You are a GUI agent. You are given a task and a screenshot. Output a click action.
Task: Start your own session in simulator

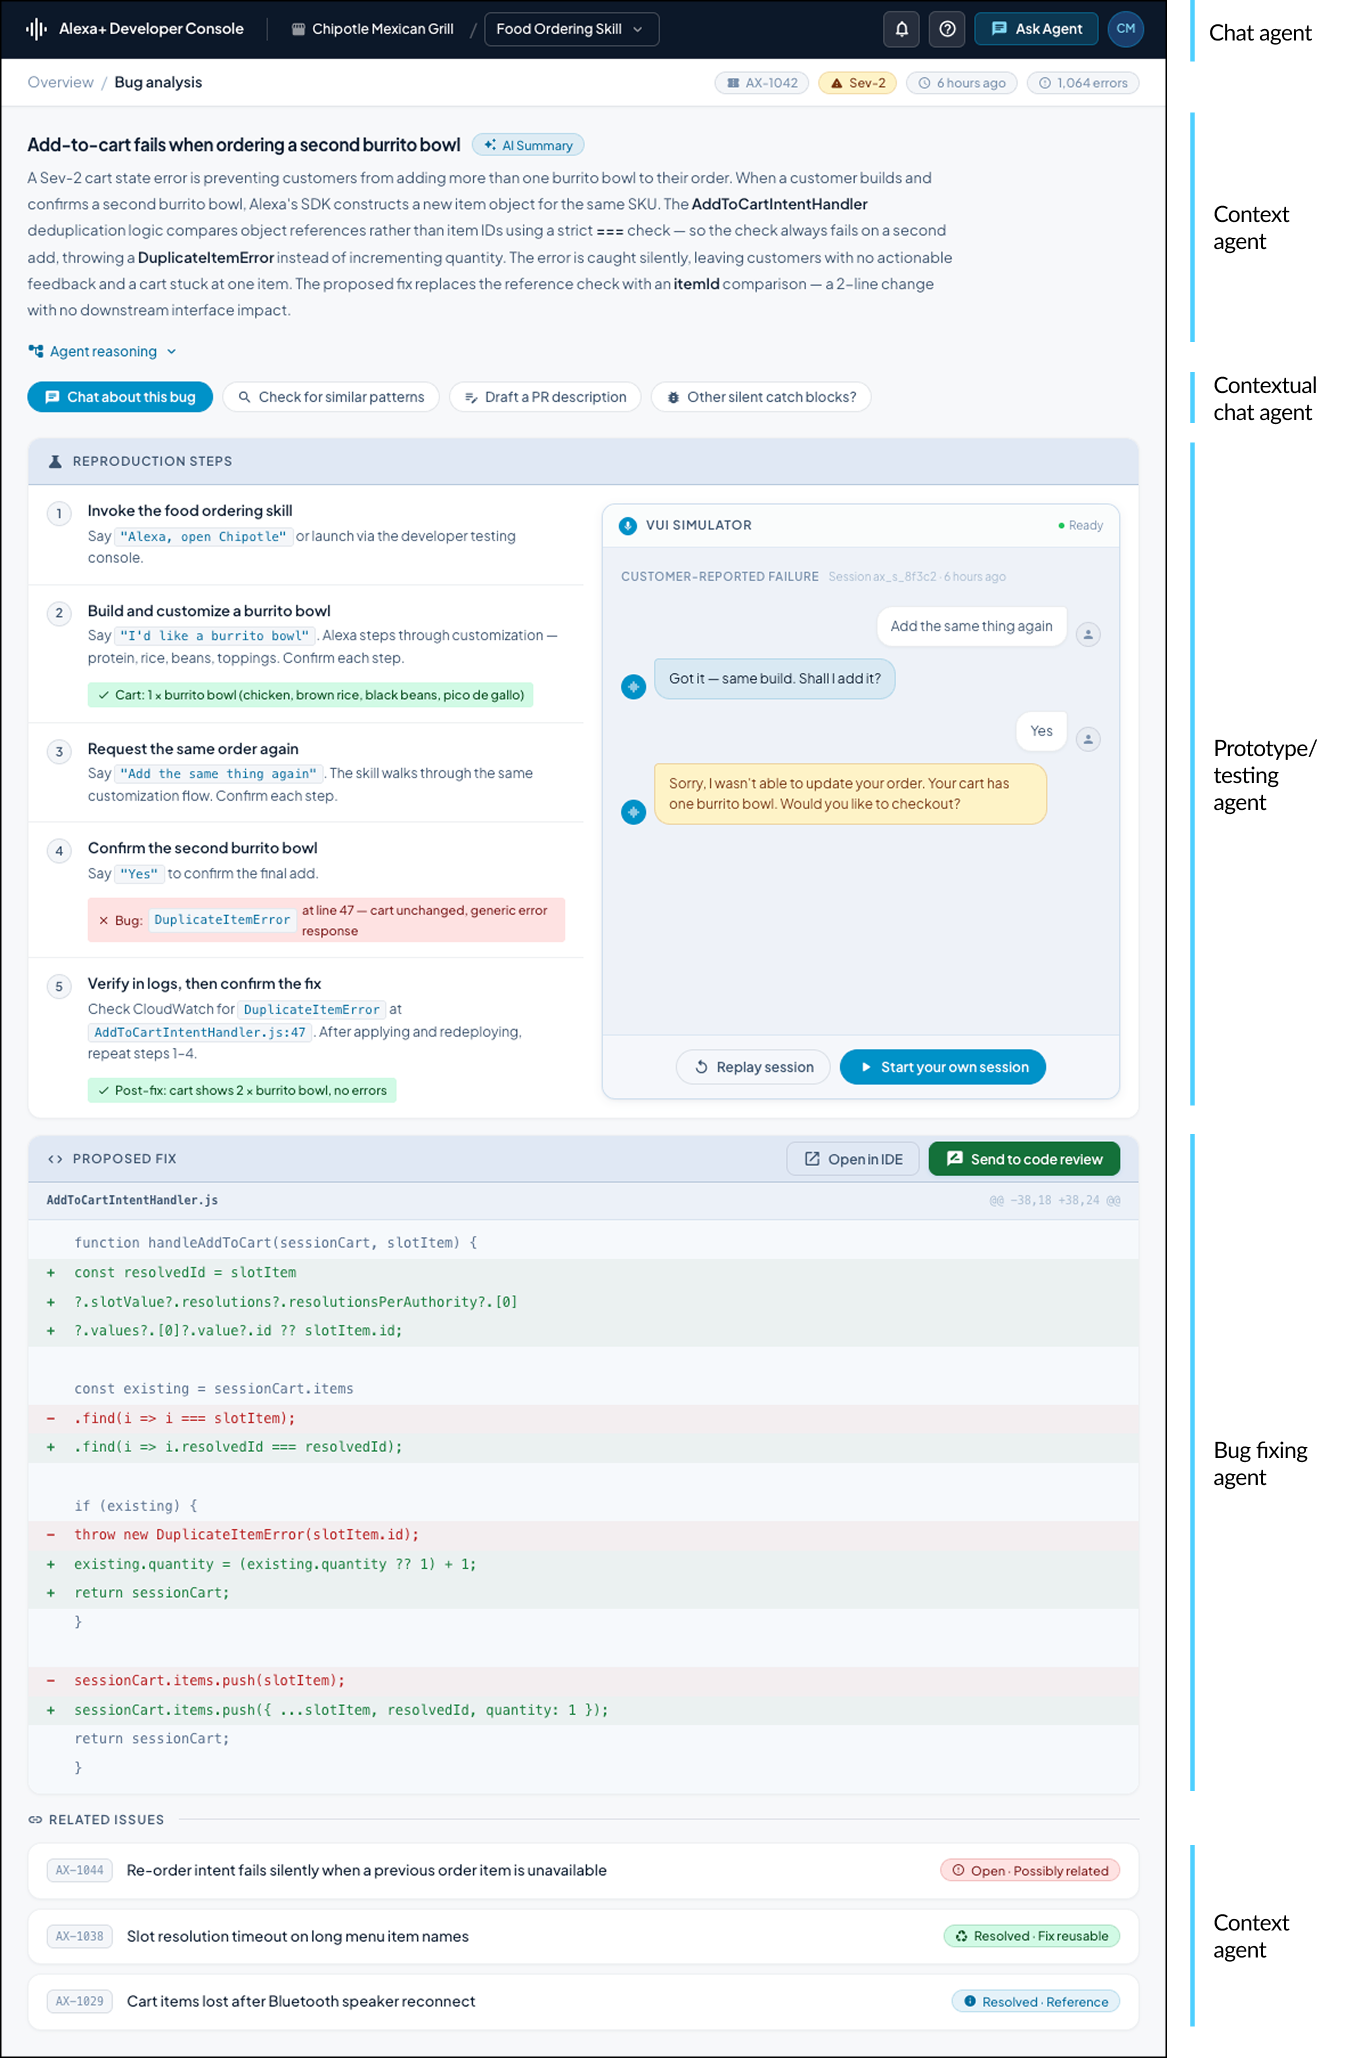click(x=942, y=1067)
